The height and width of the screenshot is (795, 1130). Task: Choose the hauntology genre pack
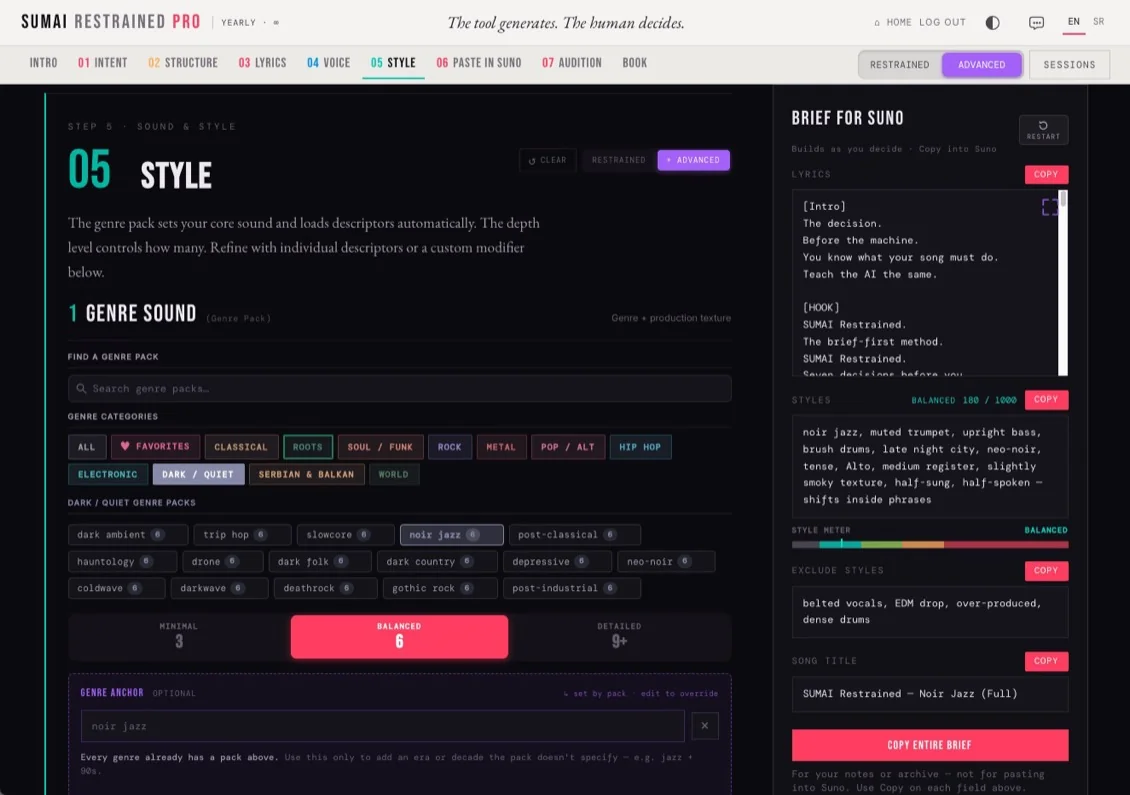click(x=122, y=561)
